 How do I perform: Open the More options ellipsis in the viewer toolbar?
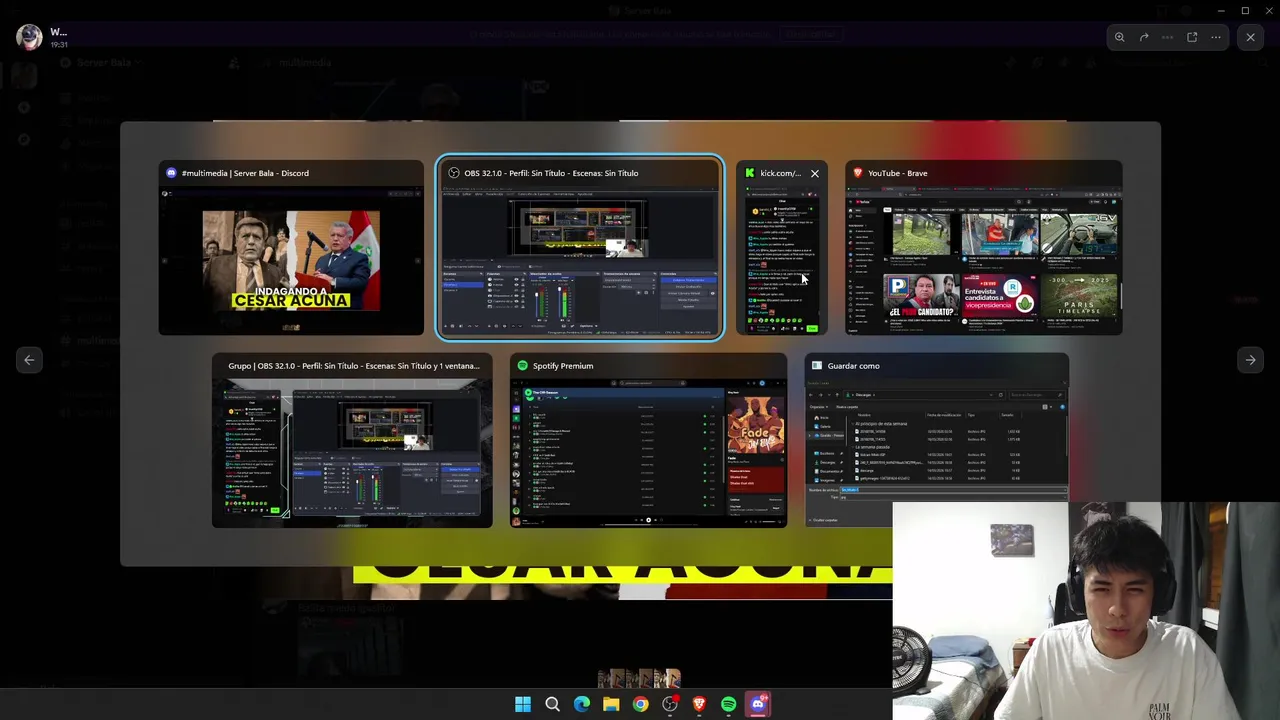pos(1216,37)
